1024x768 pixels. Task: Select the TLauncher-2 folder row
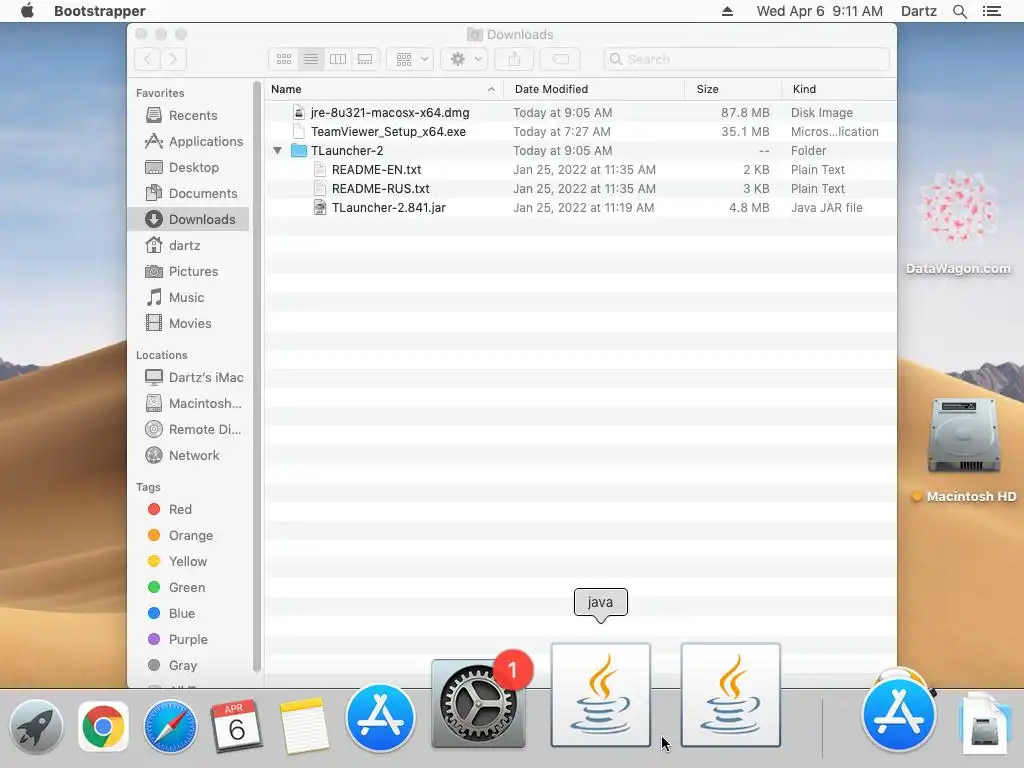pyautogui.click(x=581, y=151)
